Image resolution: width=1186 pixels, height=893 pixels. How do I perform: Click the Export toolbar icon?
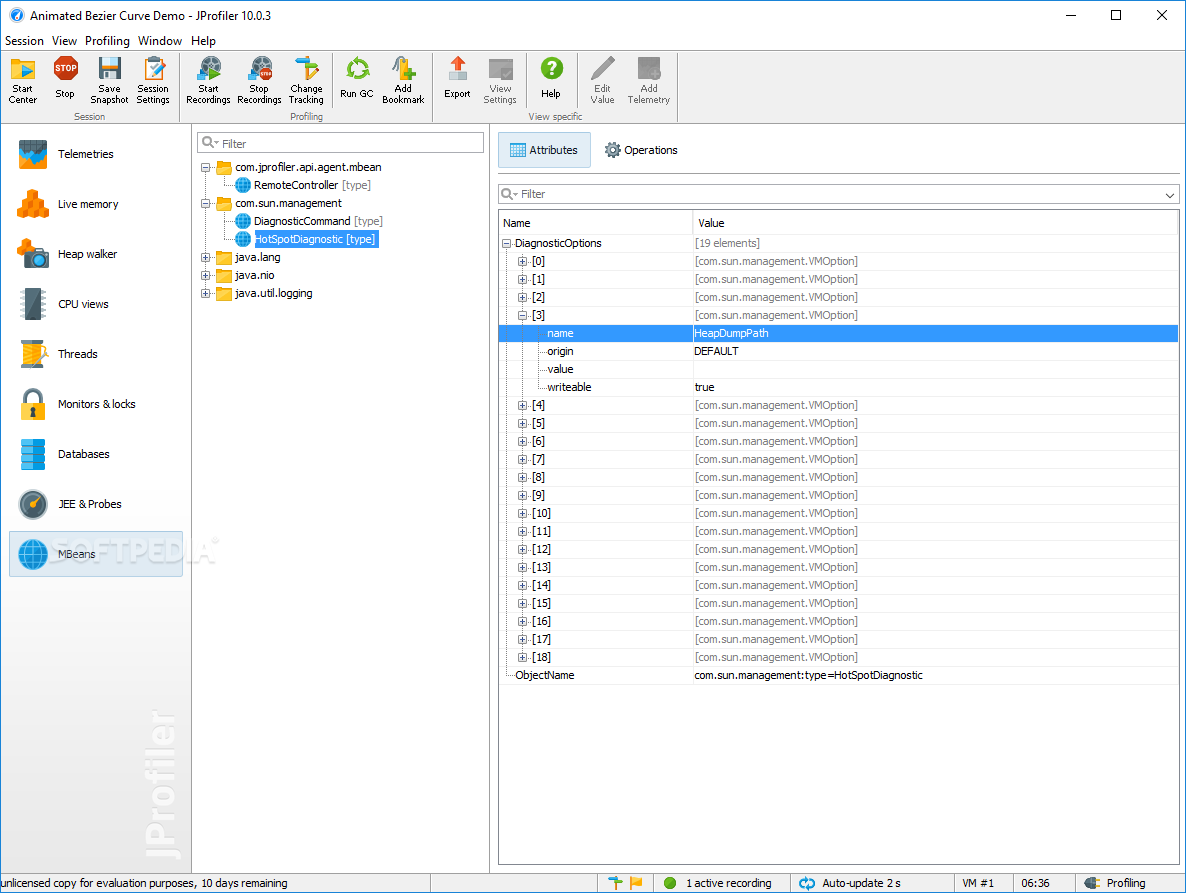pyautogui.click(x=458, y=70)
